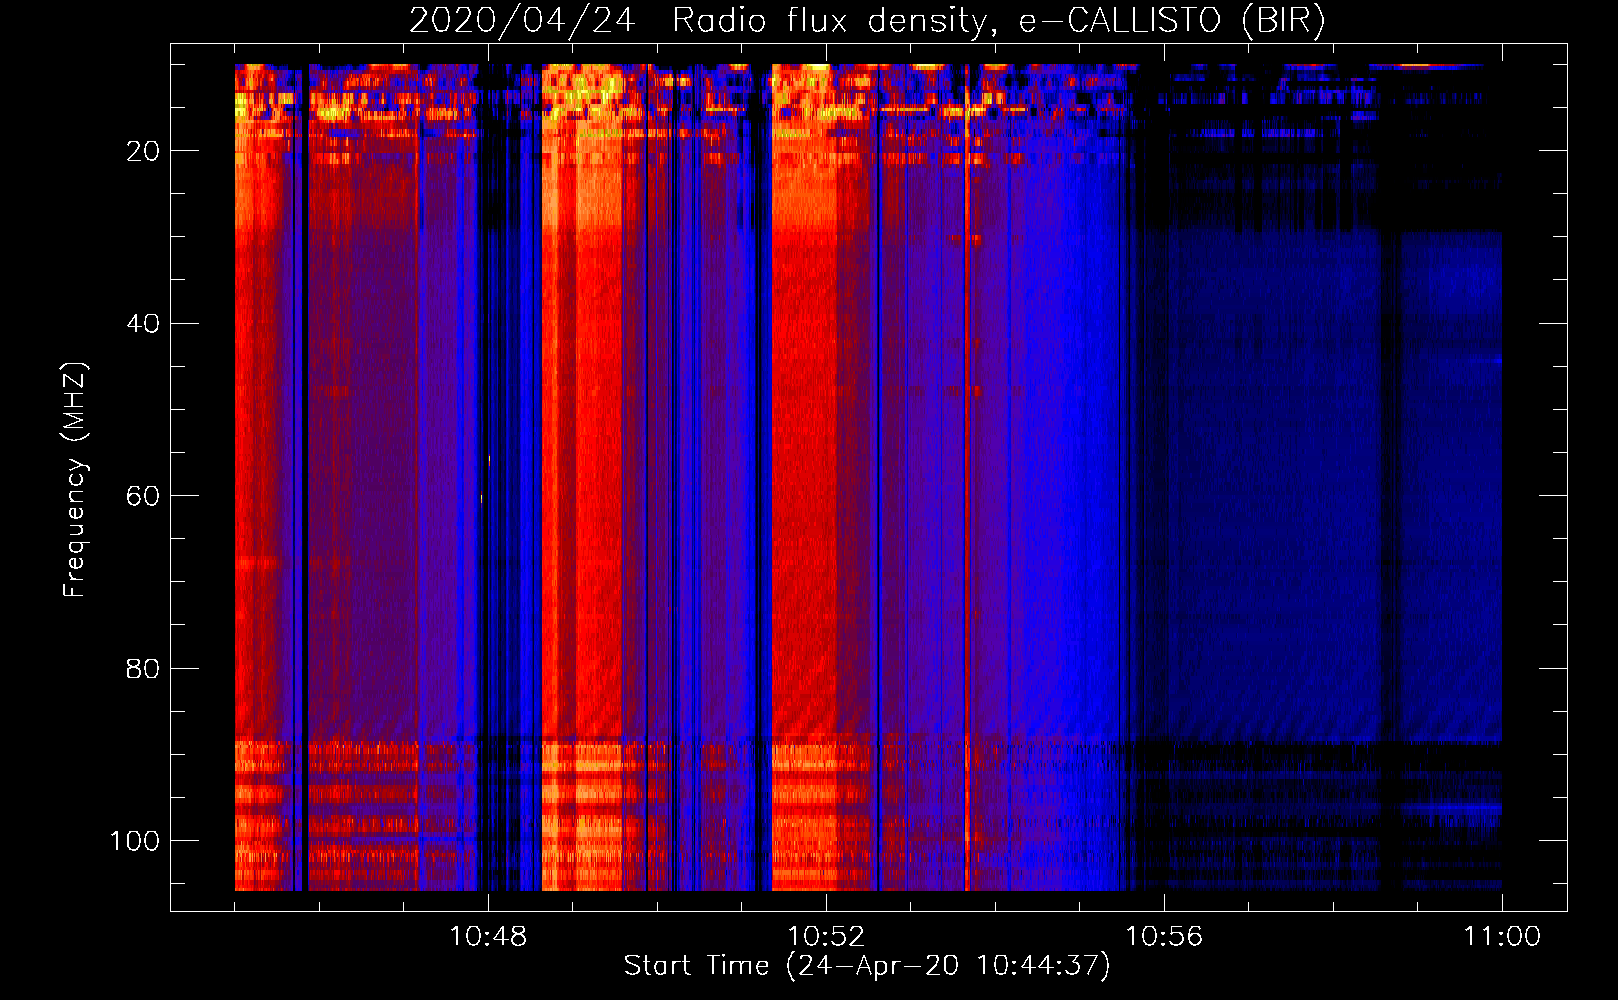Click the plot title 'Radio flux density, e-CALLISTO (BIR)'

998,20
